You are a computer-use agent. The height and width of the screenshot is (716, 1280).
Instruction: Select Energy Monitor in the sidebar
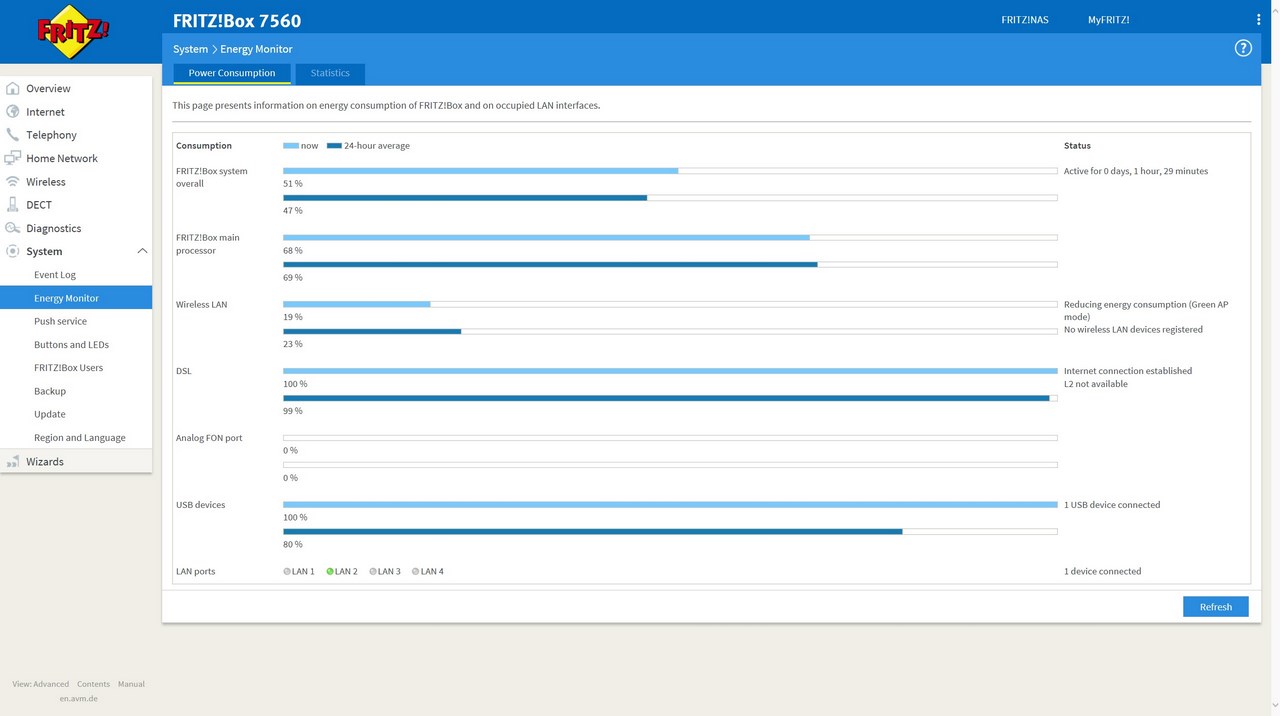(76, 298)
